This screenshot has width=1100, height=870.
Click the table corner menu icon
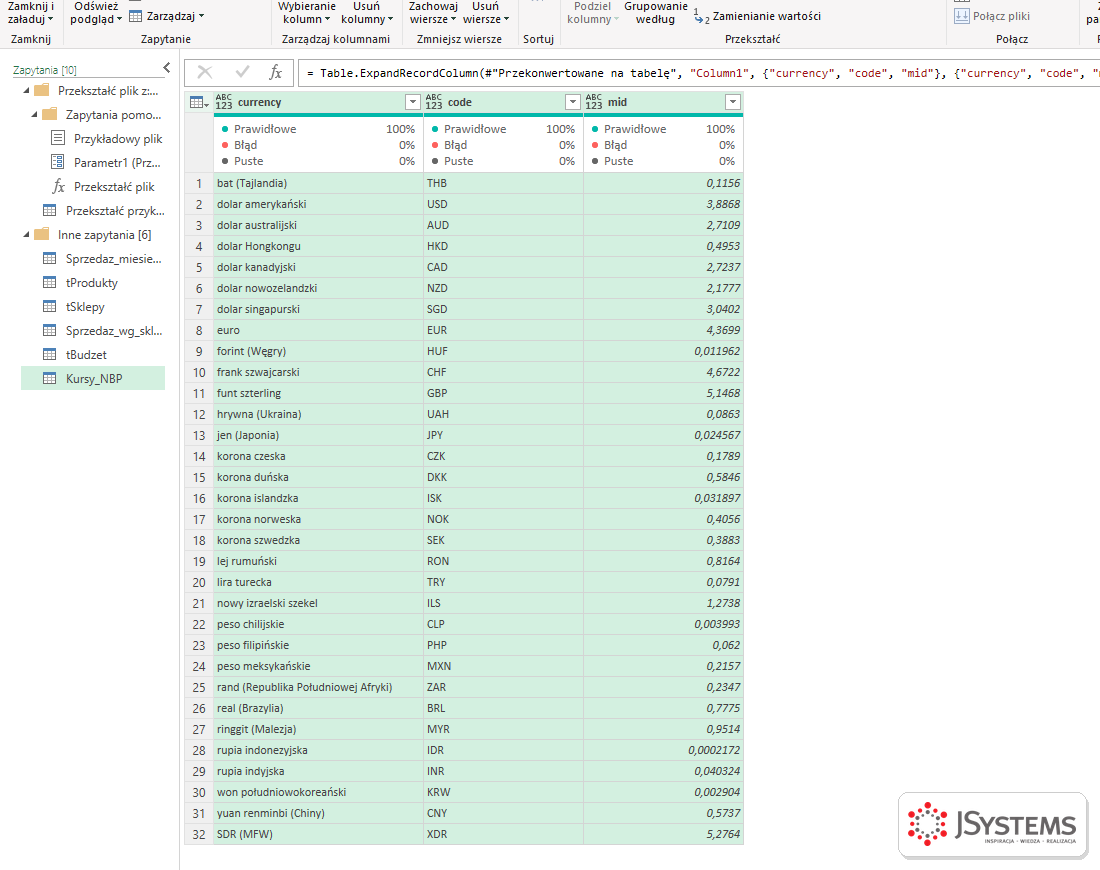coord(199,102)
